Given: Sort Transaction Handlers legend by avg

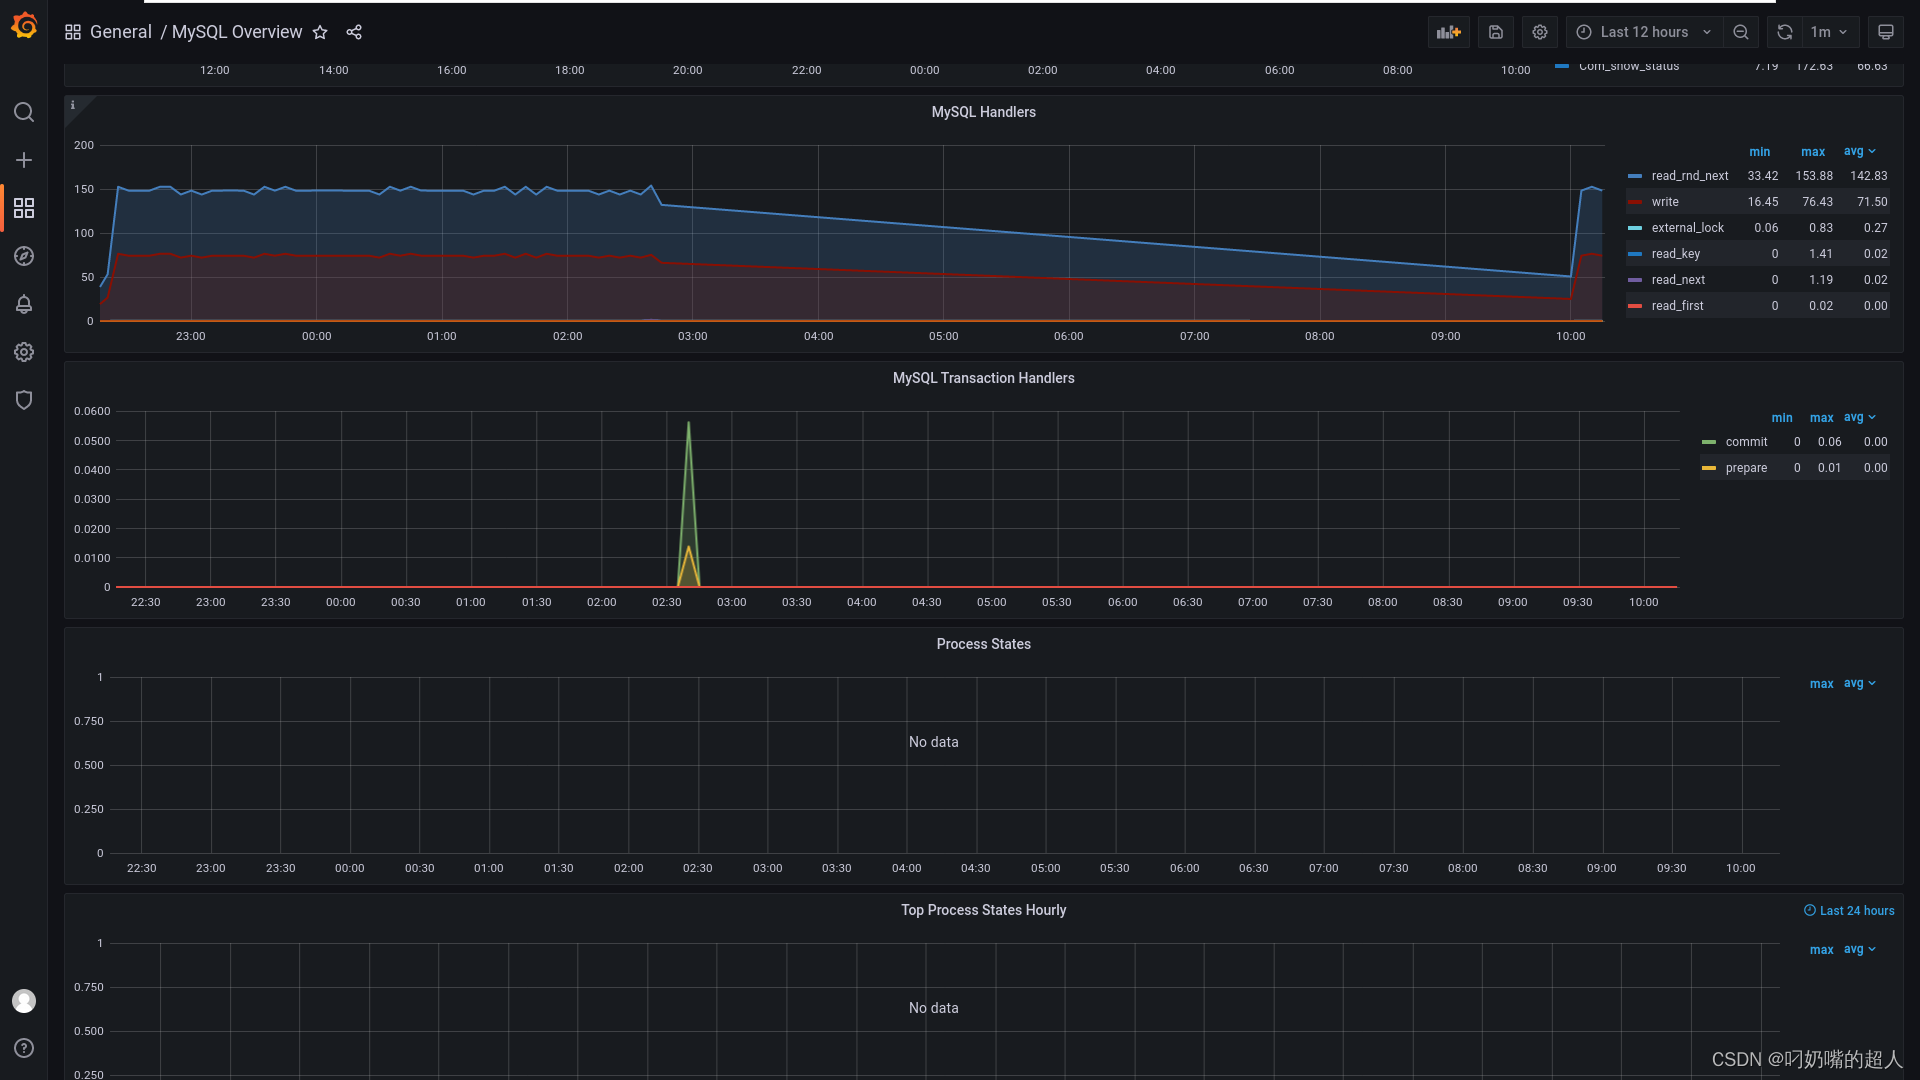Looking at the screenshot, I should tap(1859, 418).
